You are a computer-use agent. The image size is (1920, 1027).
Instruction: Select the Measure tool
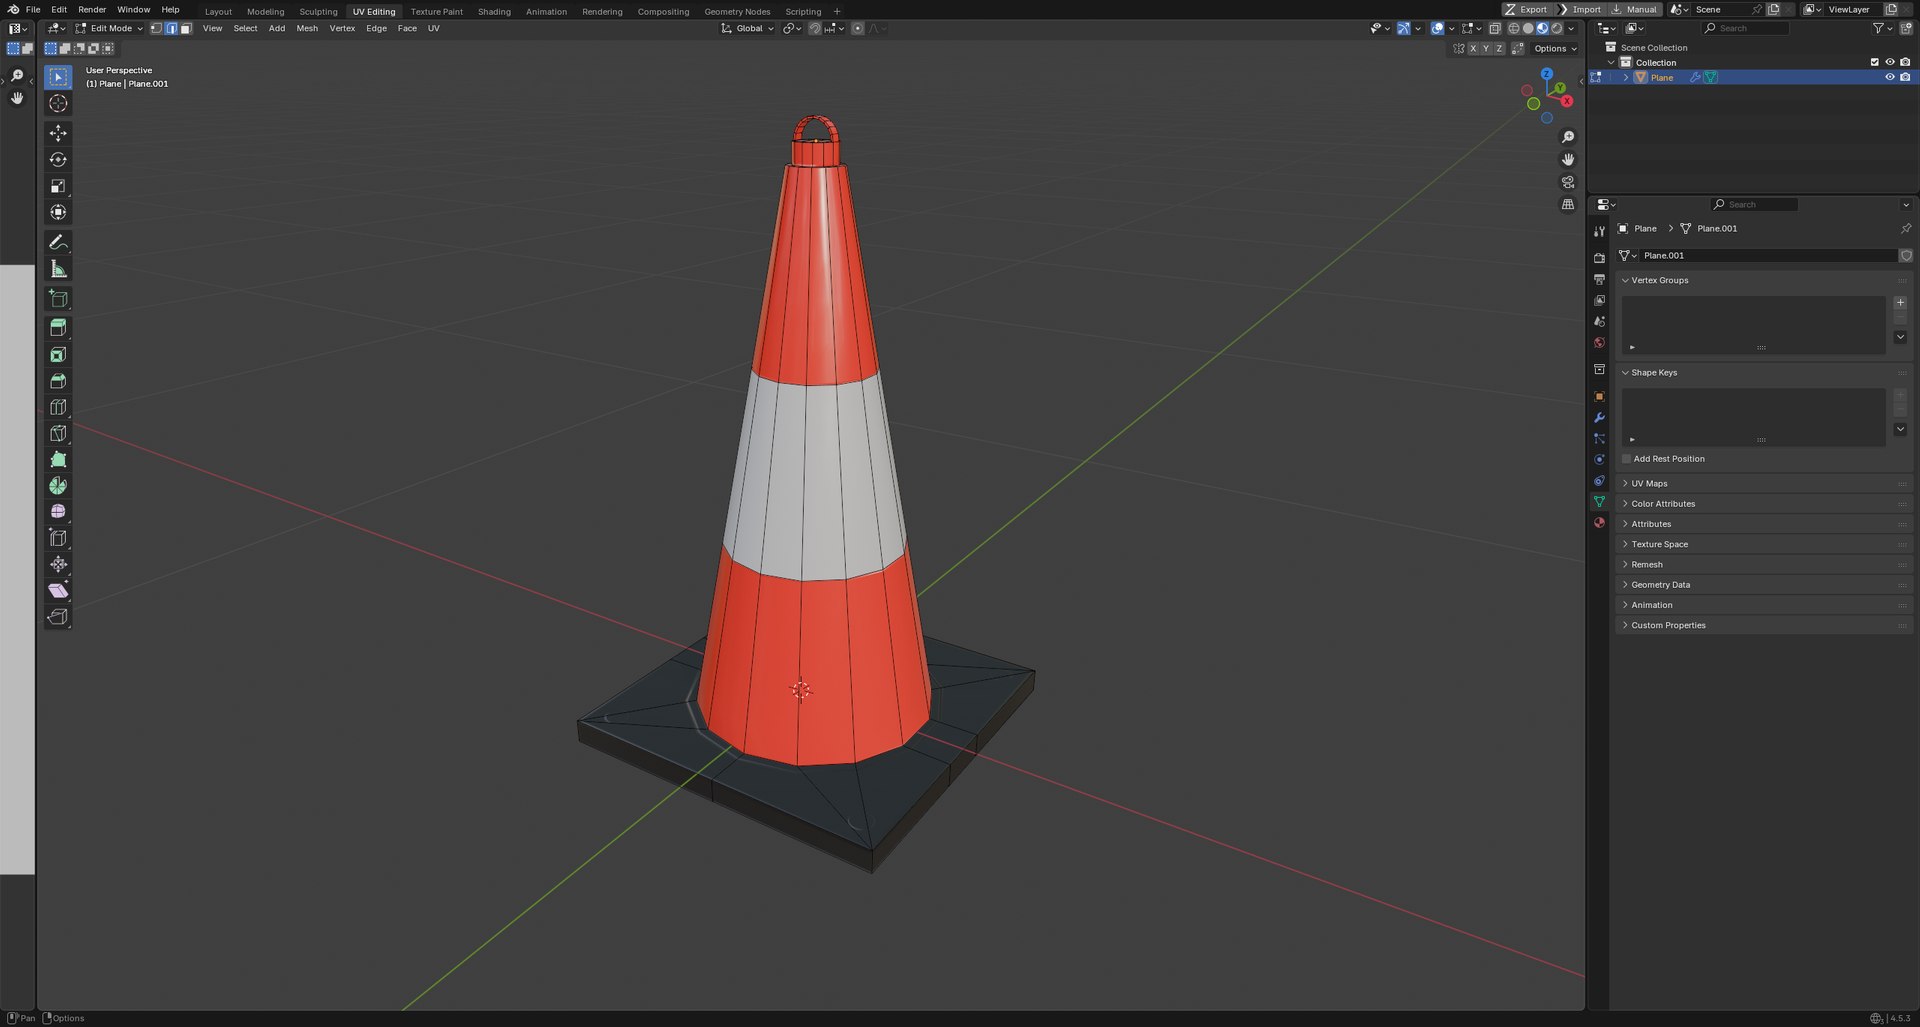(58, 269)
